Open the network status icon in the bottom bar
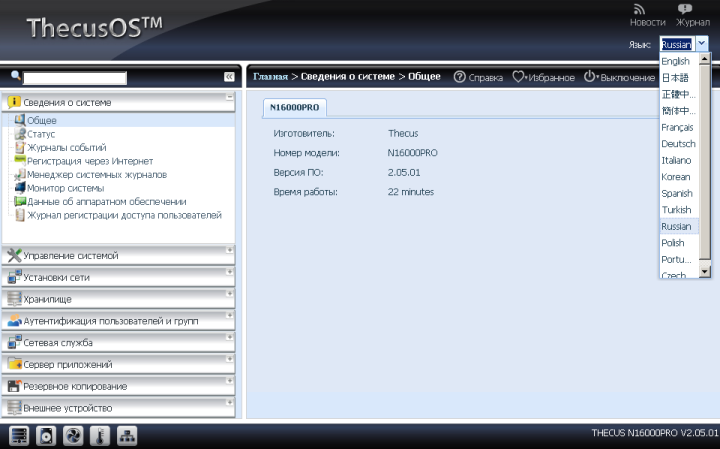The image size is (720, 449). click(x=127, y=436)
